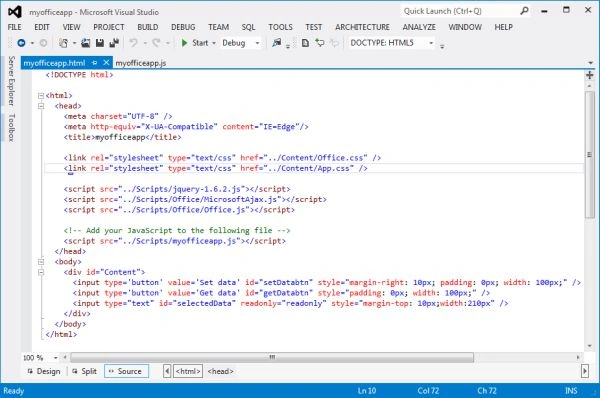The width and height of the screenshot is (600, 398).
Task: Open the TEST menu
Action: (x=313, y=27)
